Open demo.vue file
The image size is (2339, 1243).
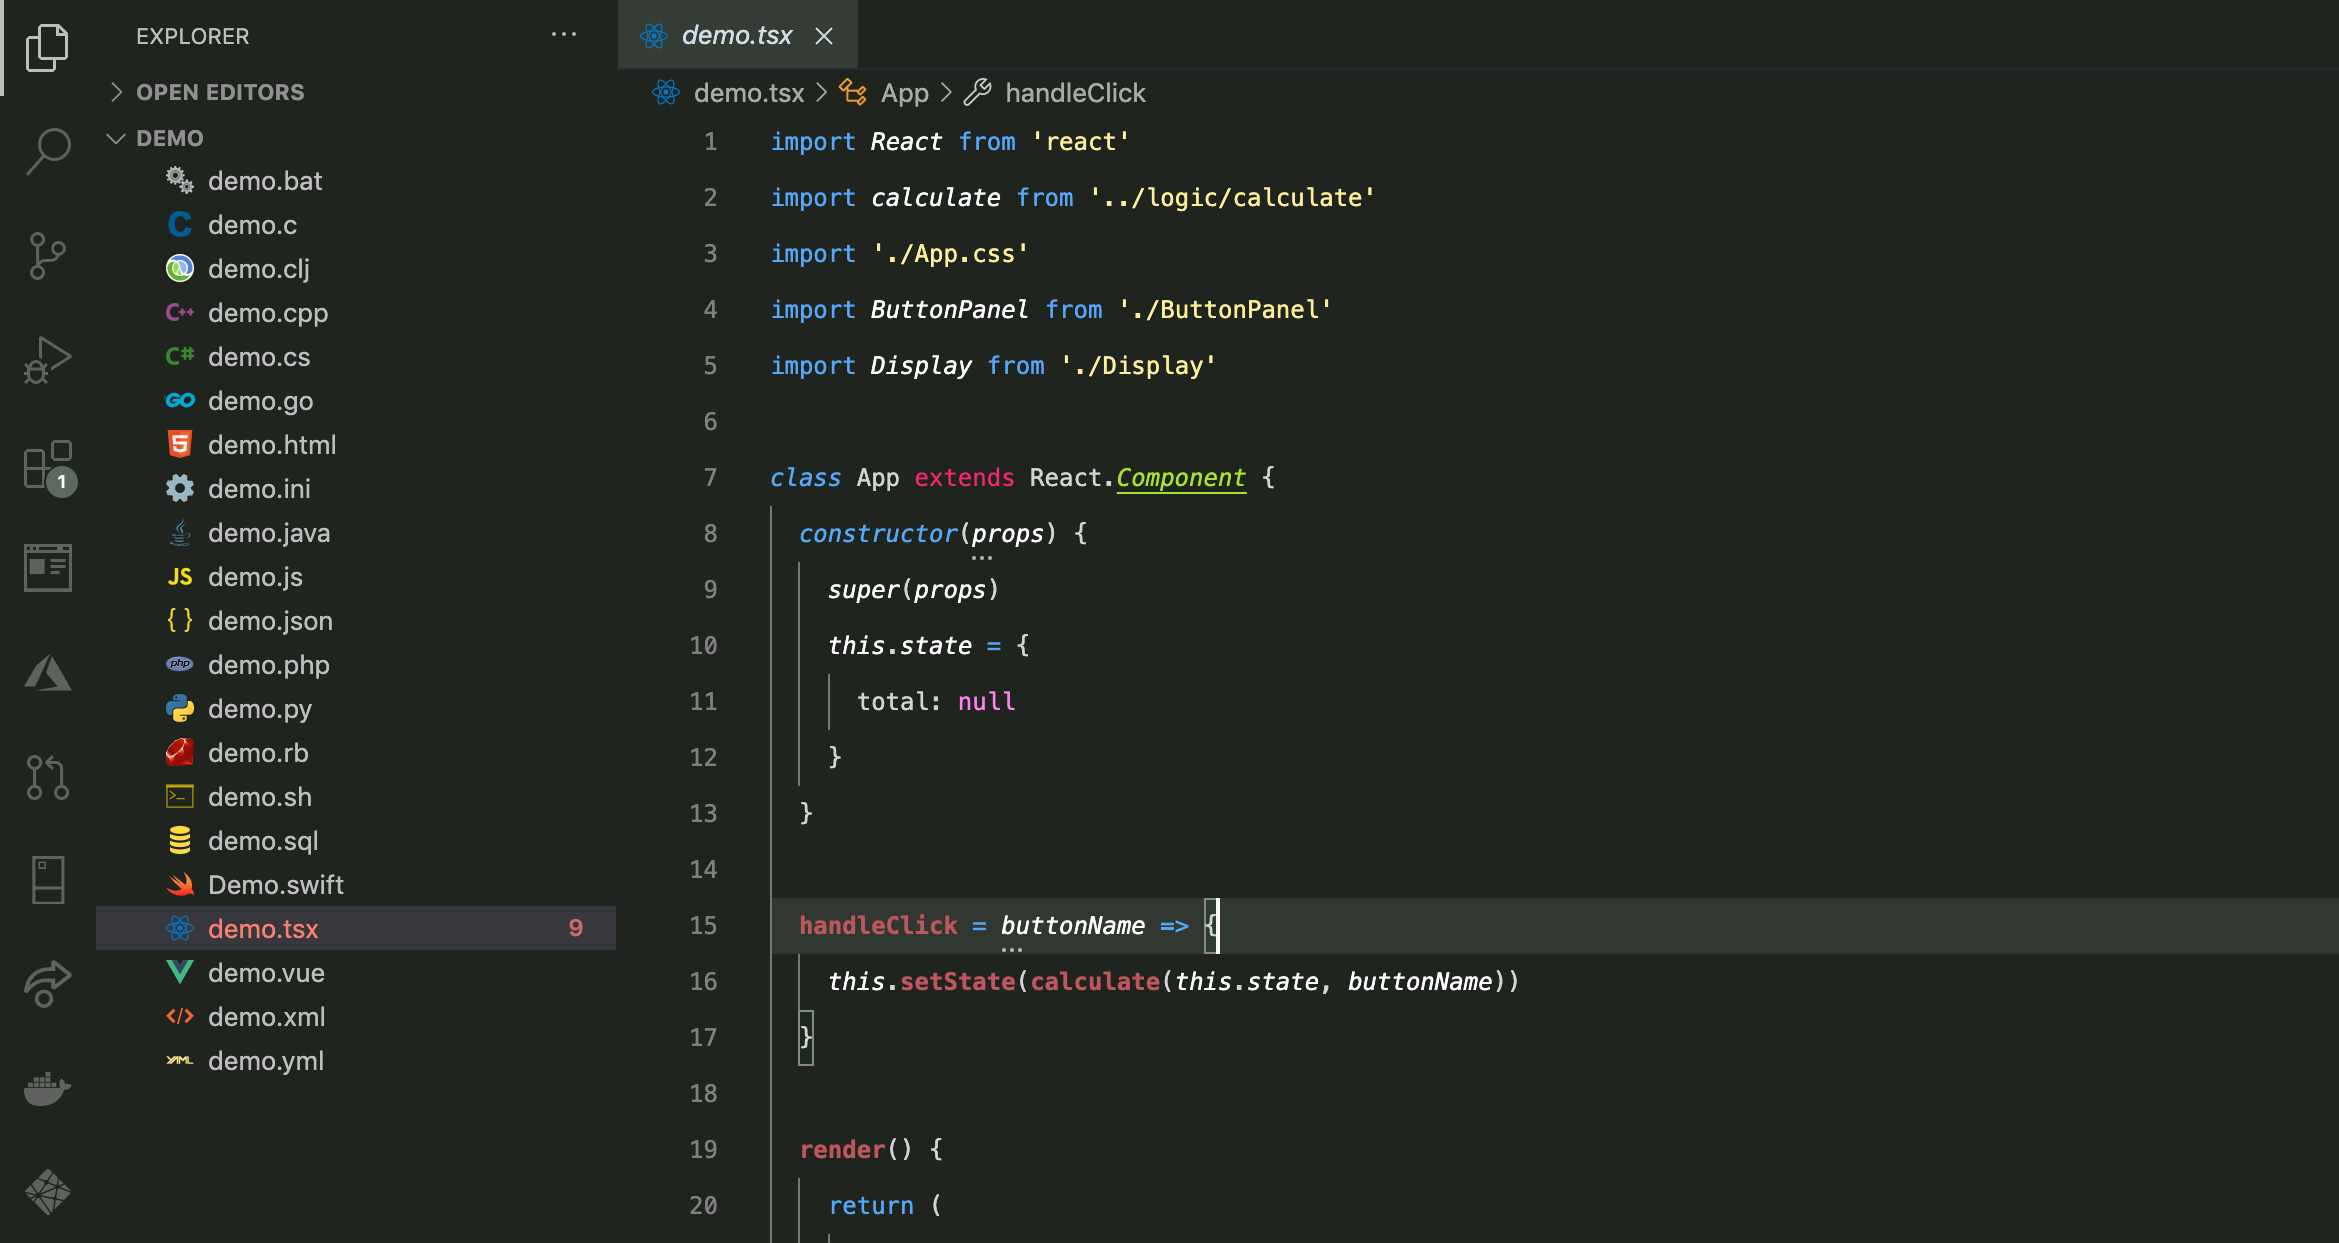pos(356,973)
